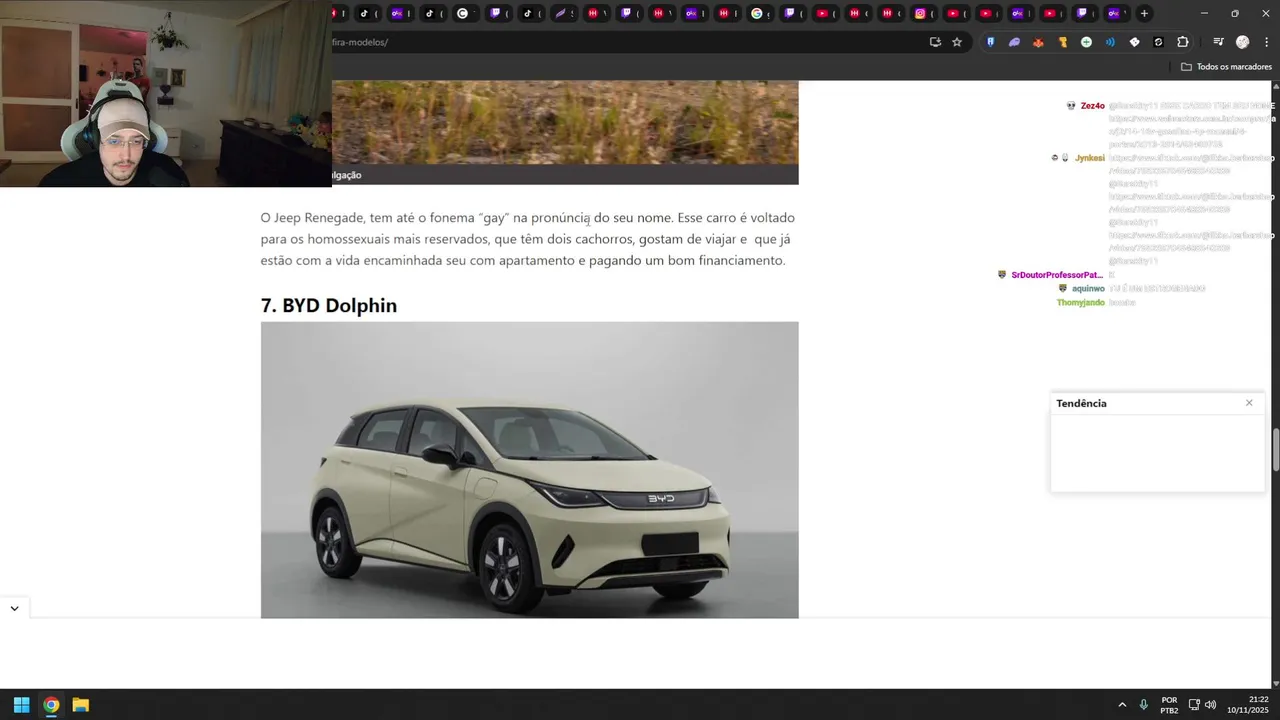This screenshot has height=720, width=1280.
Task: Open the media control button
Action: [x=1218, y=42]
